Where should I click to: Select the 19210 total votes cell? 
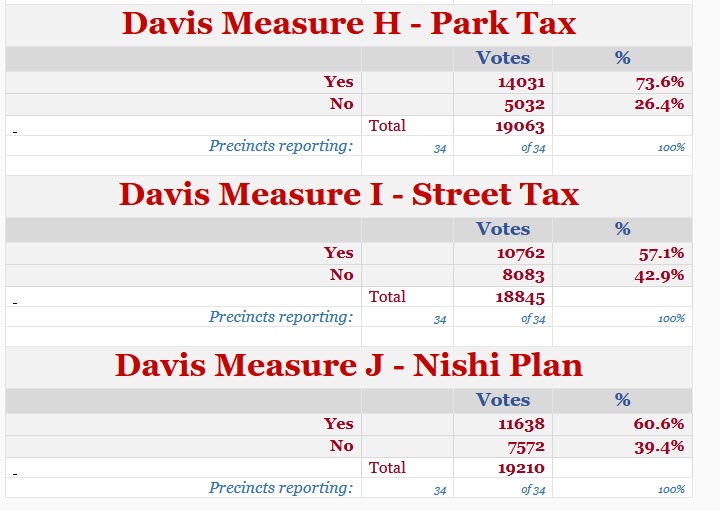point(520,468)
